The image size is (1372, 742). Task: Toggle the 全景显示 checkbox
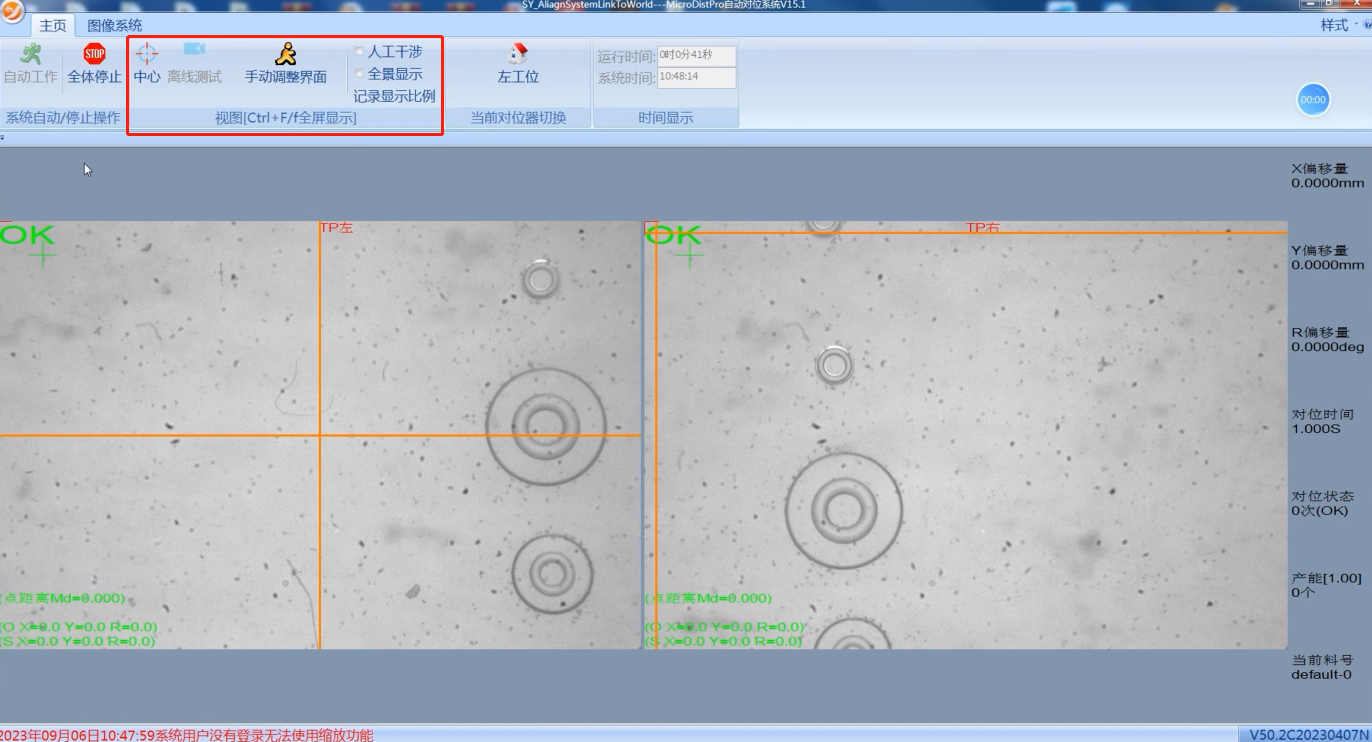pos(360,74)
